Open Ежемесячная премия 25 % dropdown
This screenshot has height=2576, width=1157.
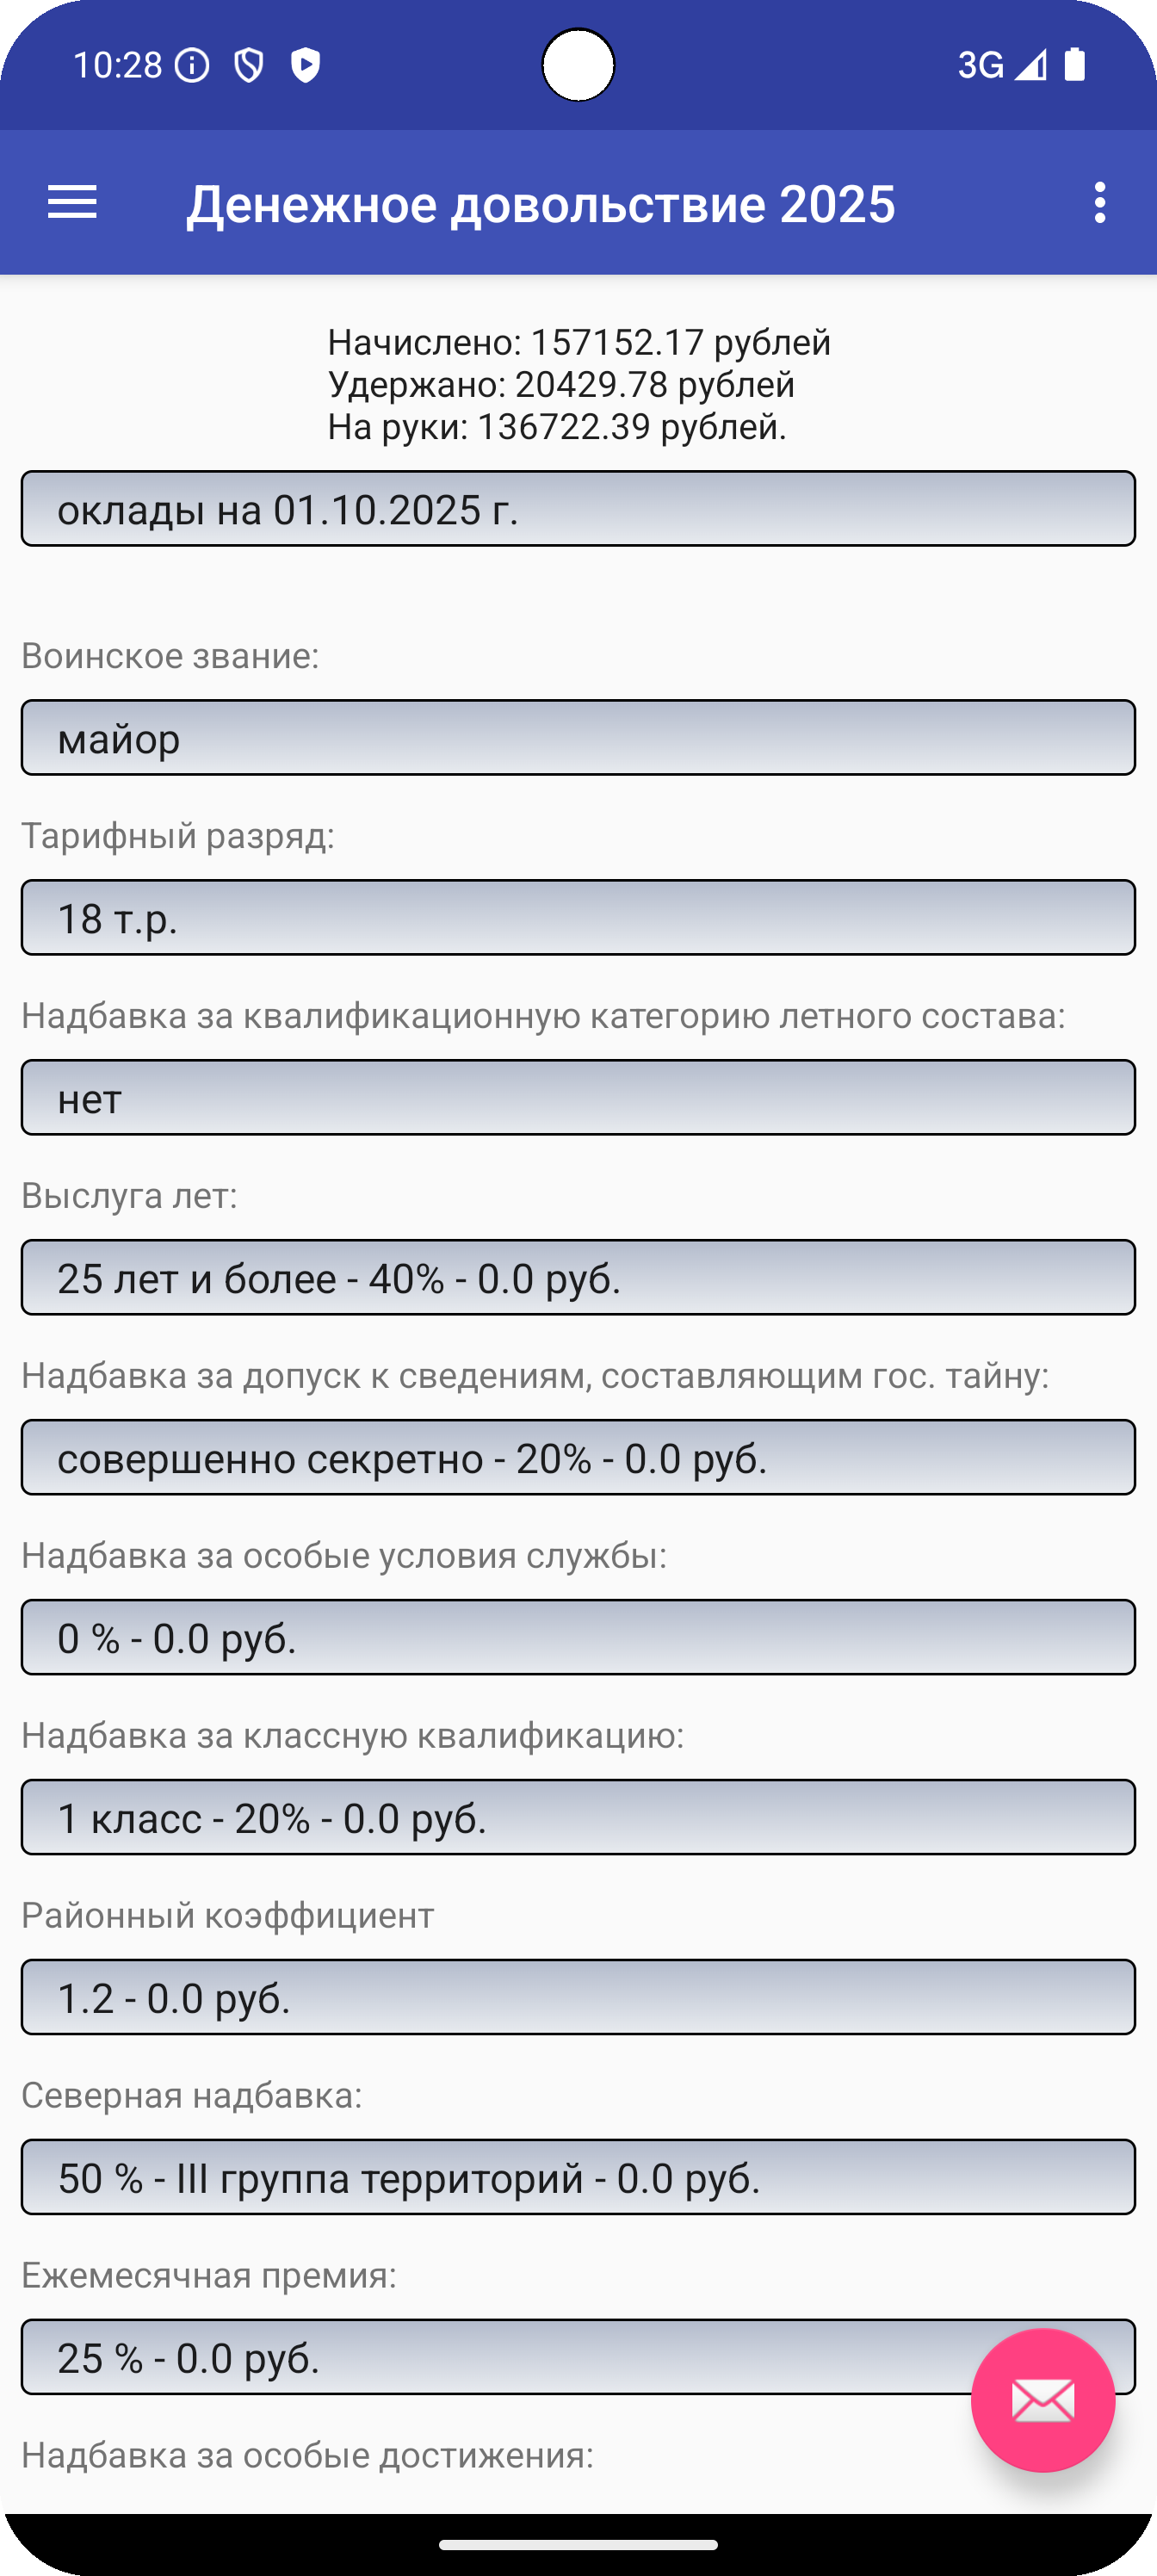(578, 2358)
